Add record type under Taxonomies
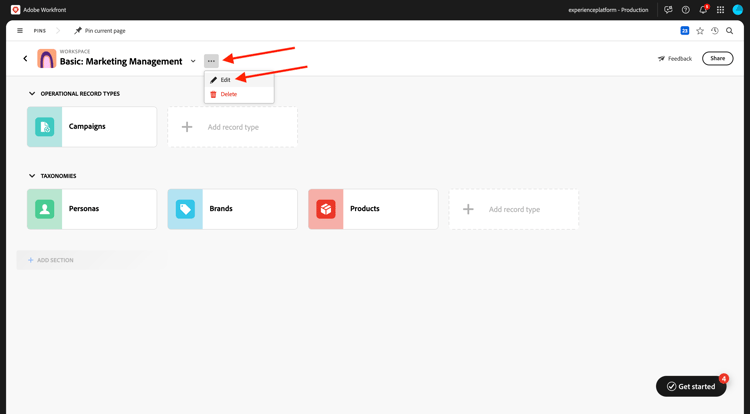This screenshot has height=414, width=750. point(514,209)
